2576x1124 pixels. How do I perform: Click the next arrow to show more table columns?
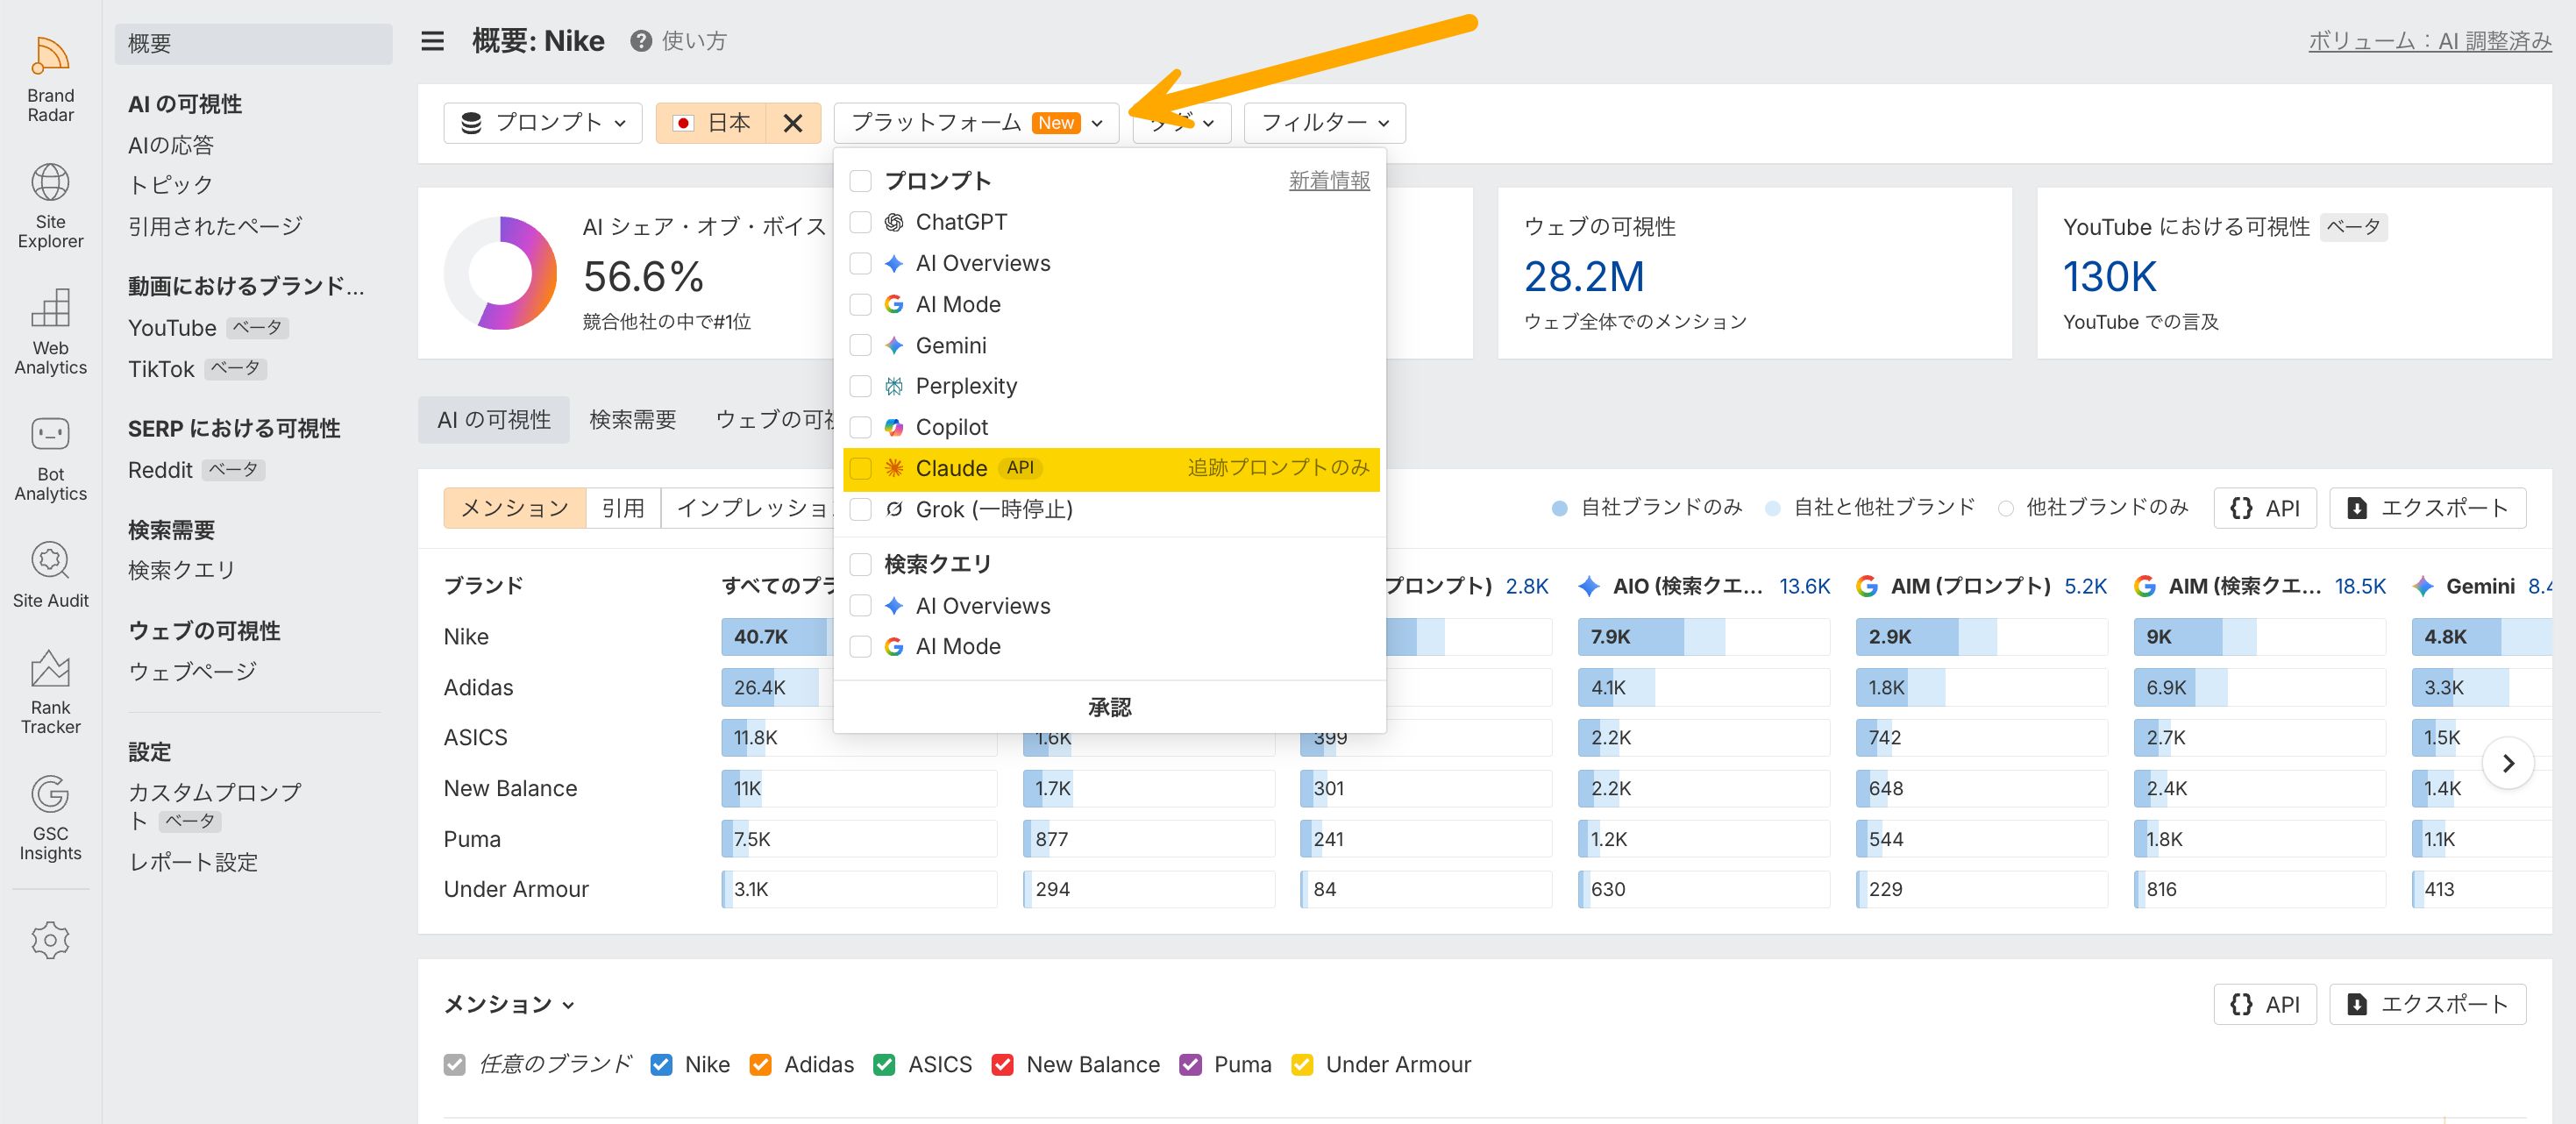pyautogui.click(x=2508, y=764)
